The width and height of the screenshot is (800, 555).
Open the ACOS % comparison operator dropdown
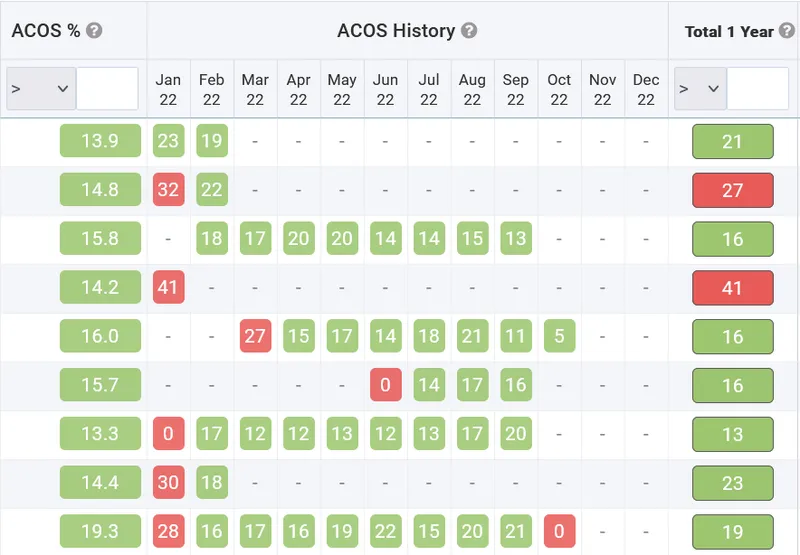tap(40, 89)
